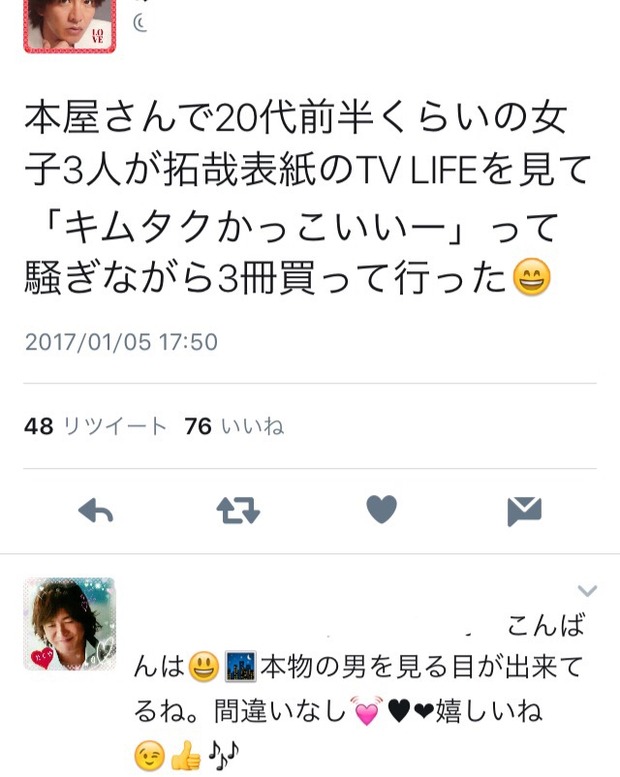View the 48 retweets list
Screen dimensions: 620x777
pos(95,426)
